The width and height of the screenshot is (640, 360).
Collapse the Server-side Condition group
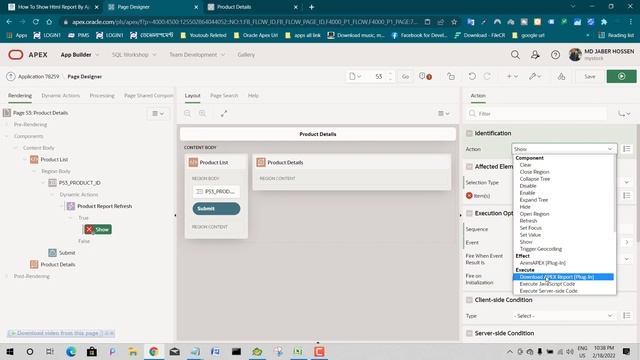pos(469,333)
